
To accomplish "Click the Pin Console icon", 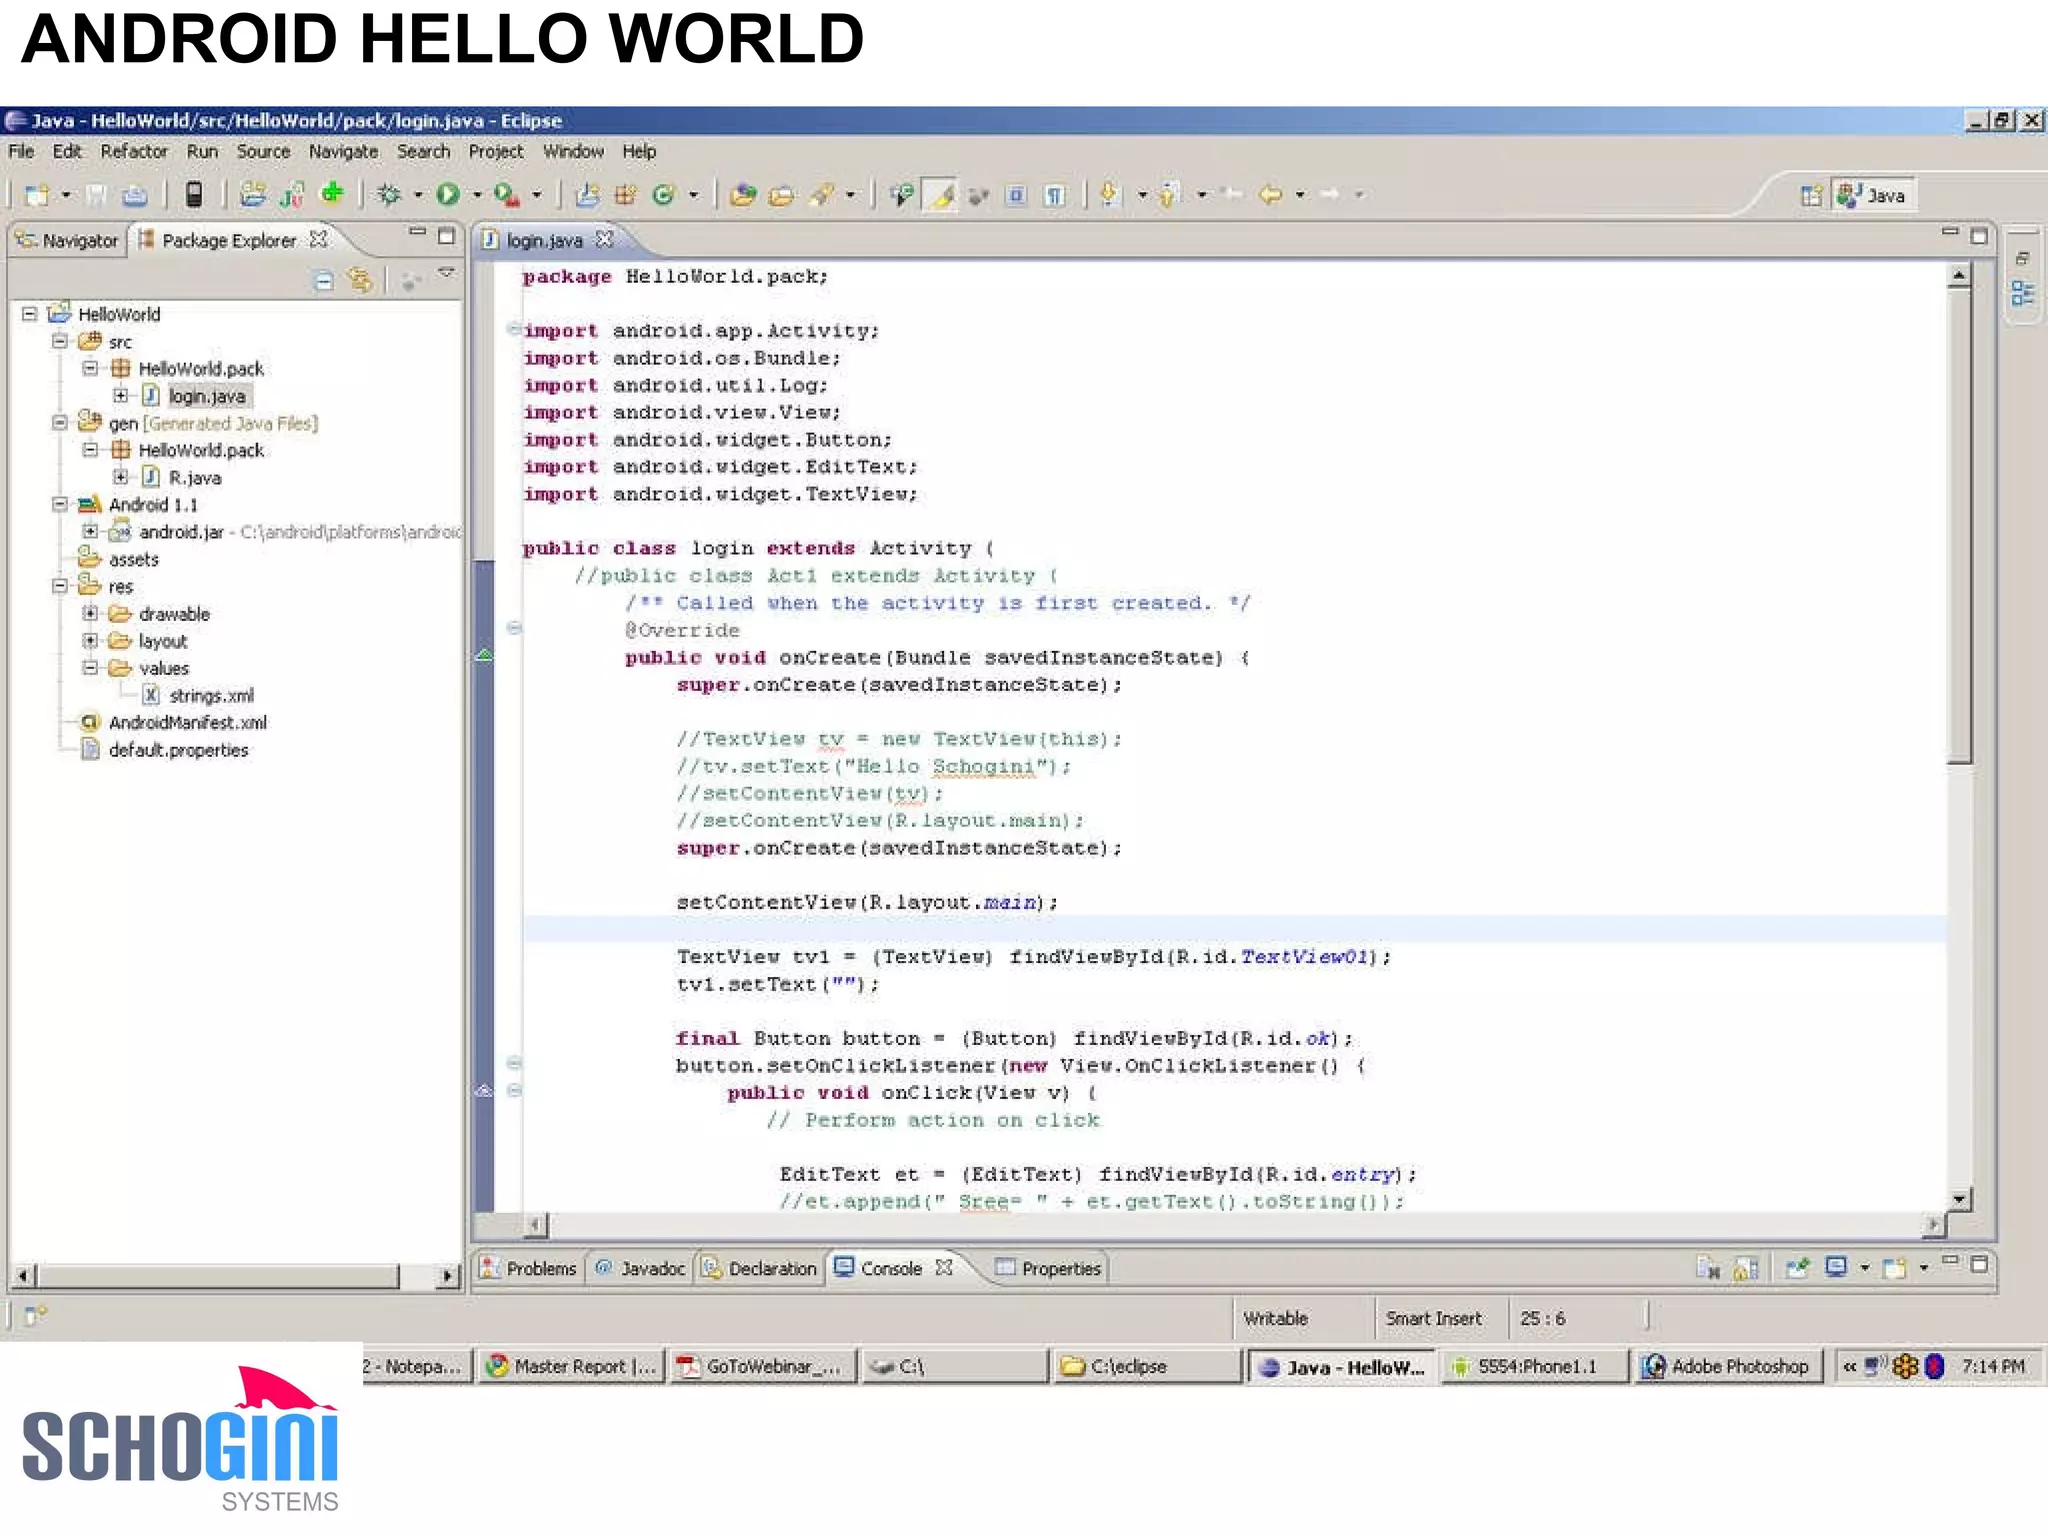I will (1797, 1268).
